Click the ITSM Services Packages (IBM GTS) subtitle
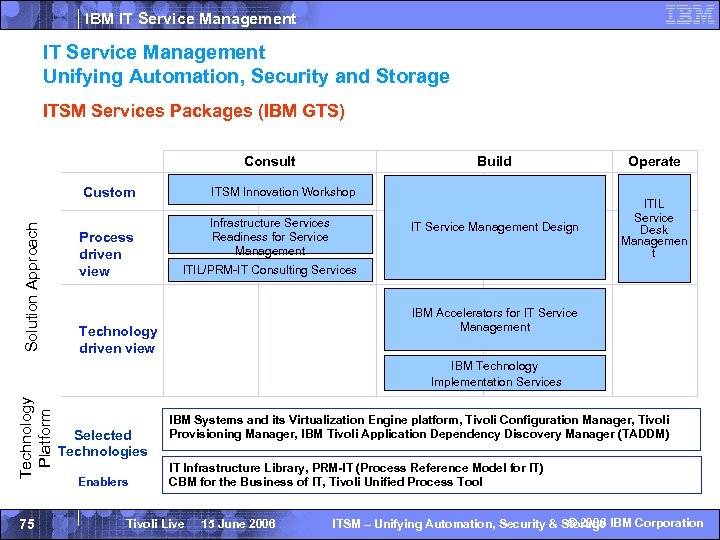The width and height of the screenshot is (720, 540). pyautogui.click(x=193, y=111)
